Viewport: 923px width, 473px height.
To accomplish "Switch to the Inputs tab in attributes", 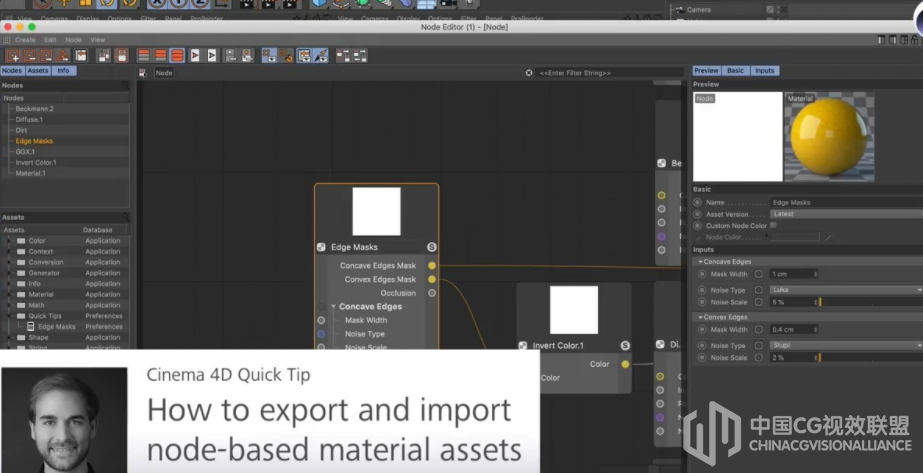I will pos(764,71).
